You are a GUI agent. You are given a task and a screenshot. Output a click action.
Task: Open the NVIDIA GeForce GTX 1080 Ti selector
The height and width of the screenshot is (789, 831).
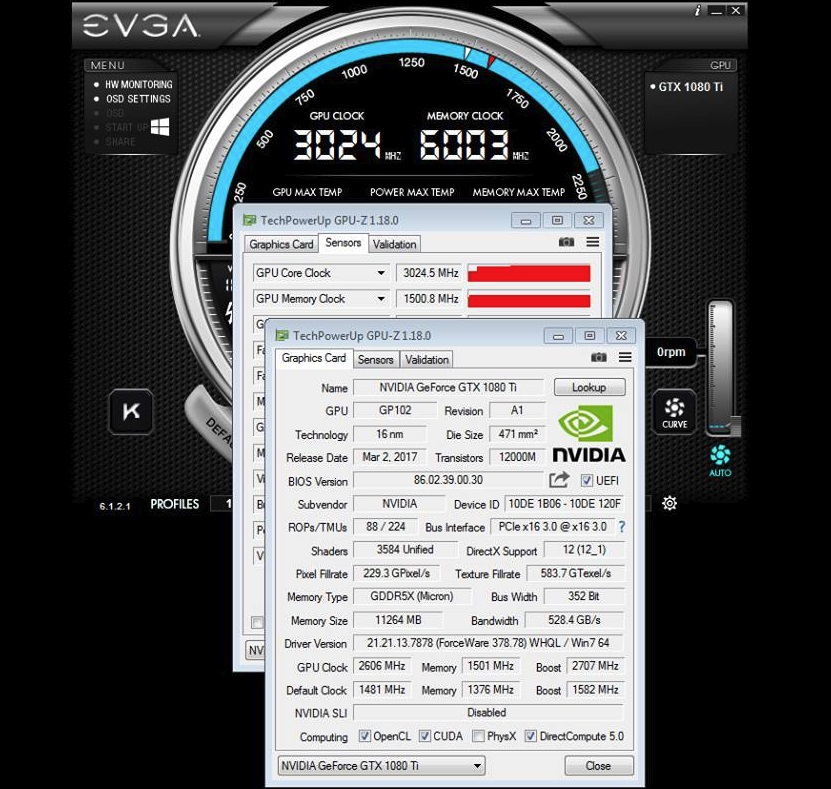[380, 766]
